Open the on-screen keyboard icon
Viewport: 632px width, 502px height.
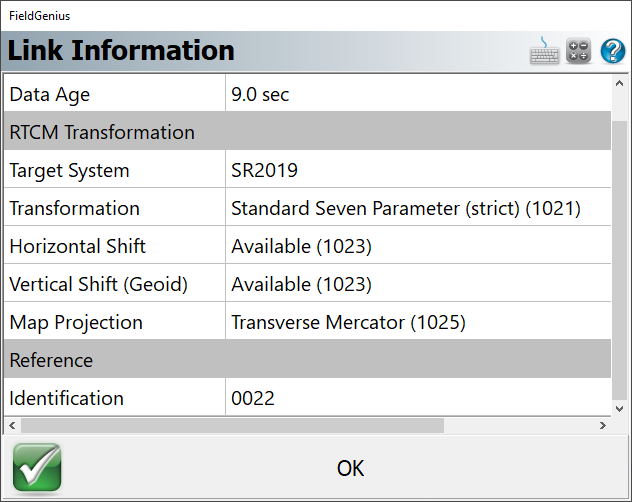(x=544, y=51)
